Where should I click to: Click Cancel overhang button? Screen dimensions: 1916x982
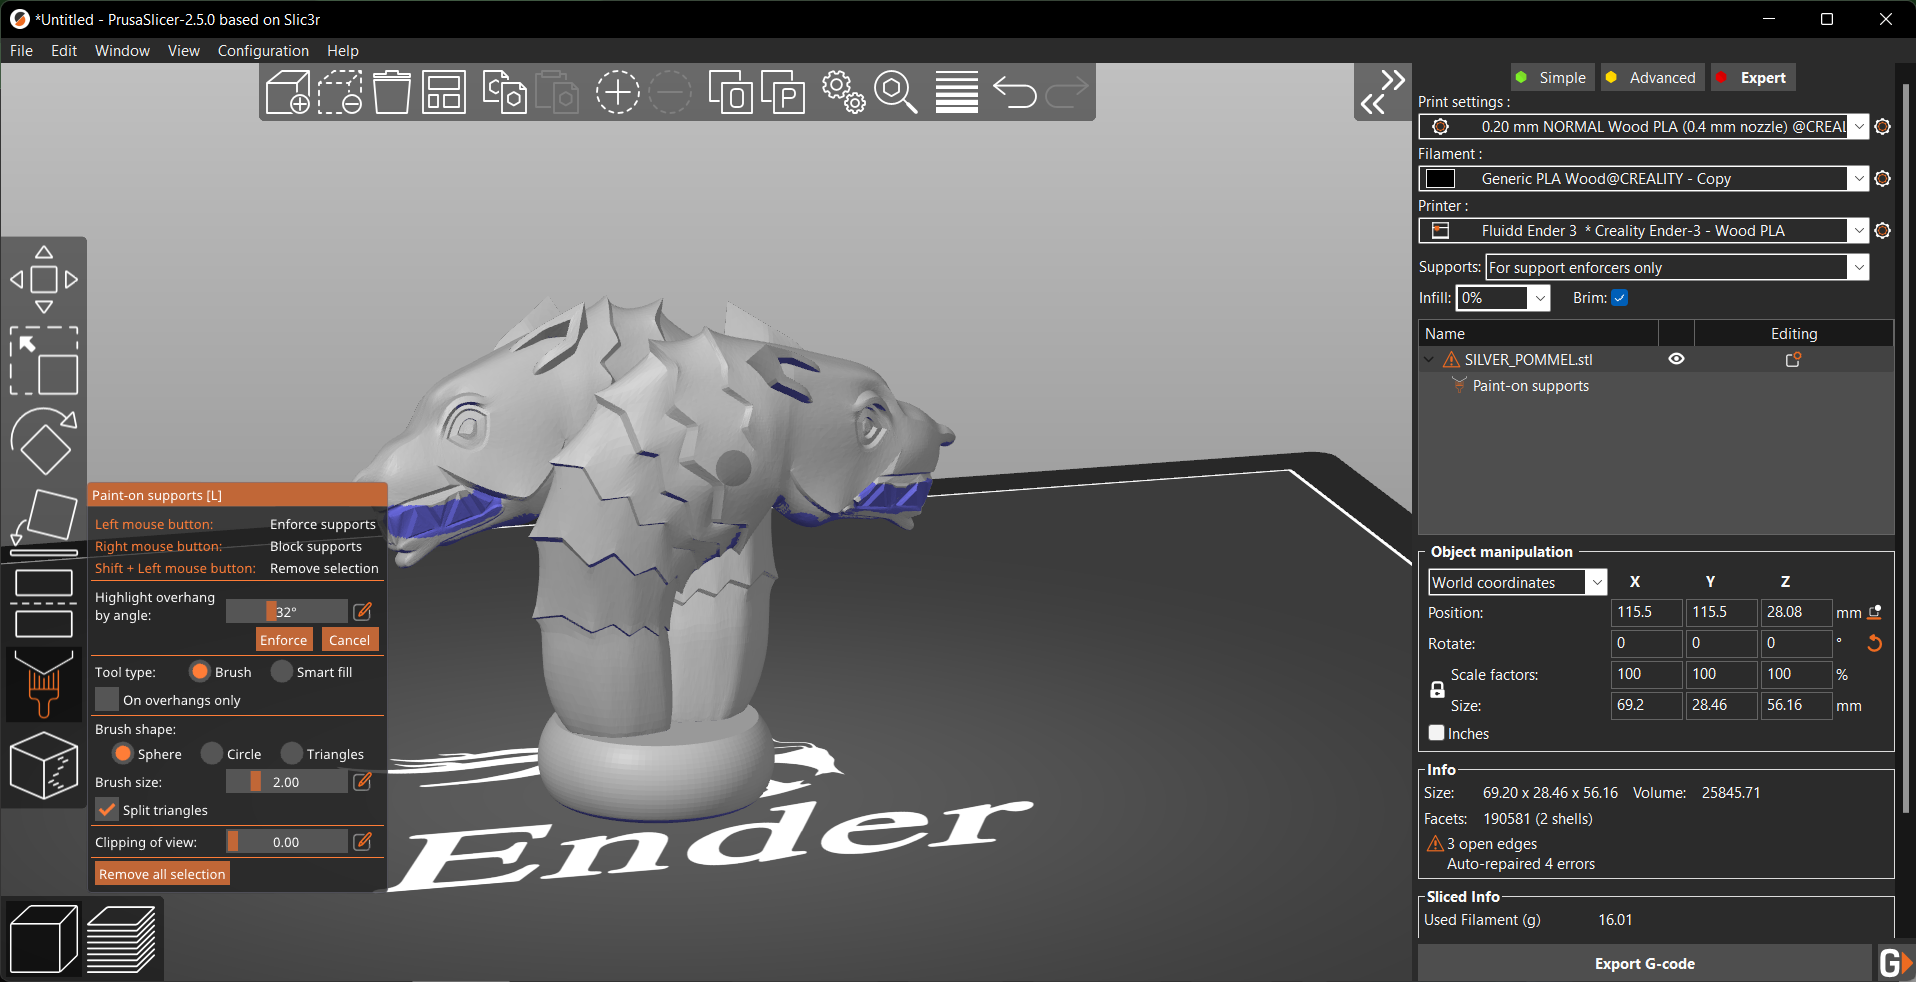pos(349,640)
